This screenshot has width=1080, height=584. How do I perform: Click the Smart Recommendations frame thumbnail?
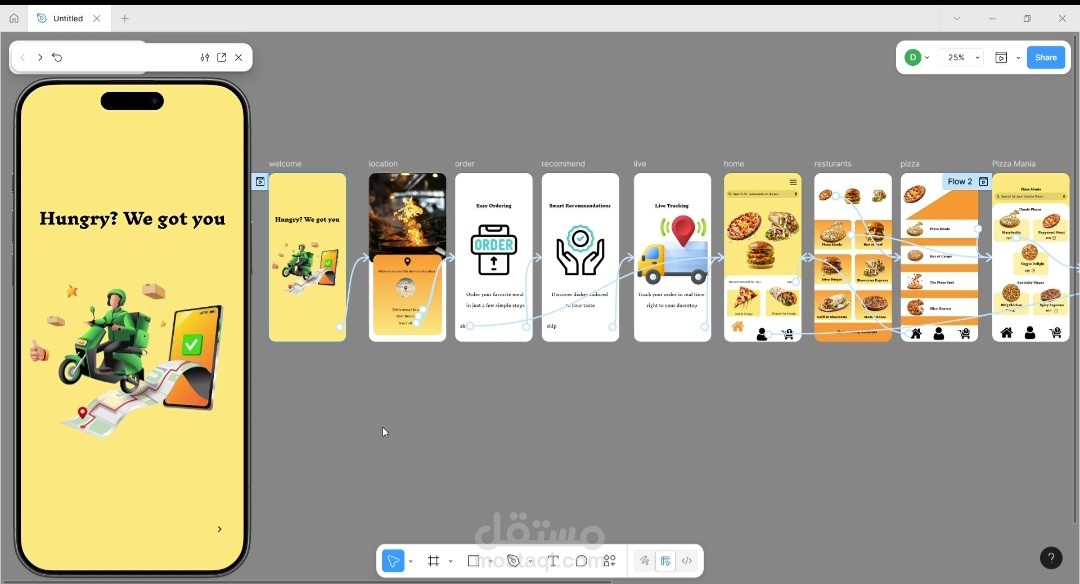580,257
